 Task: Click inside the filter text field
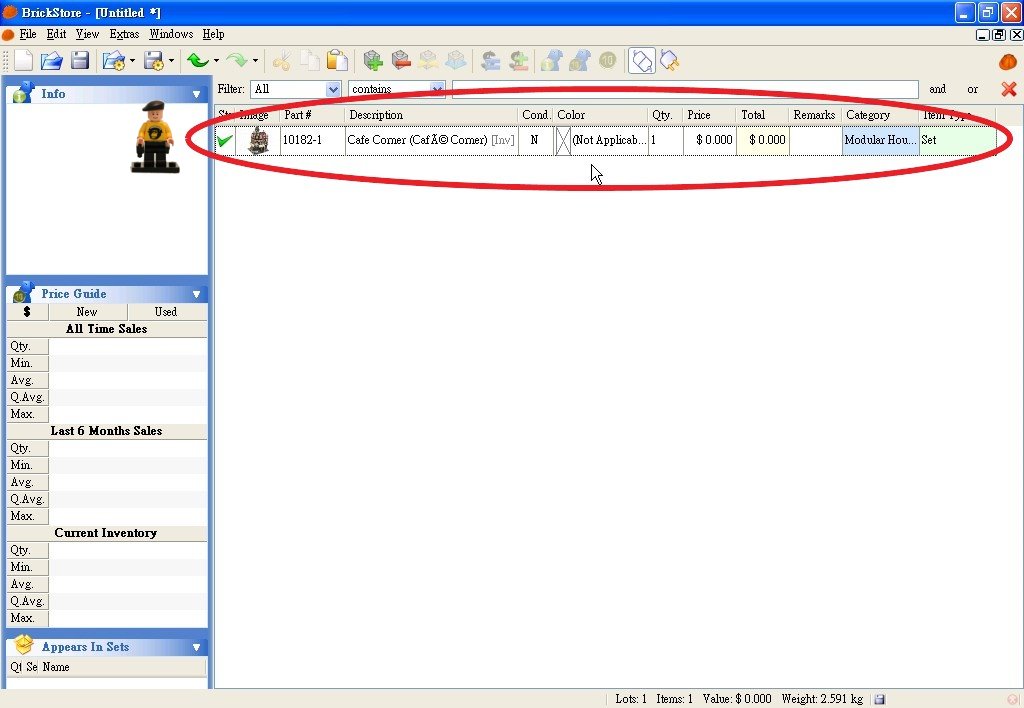pyautogui.click(x=685, y=89)
